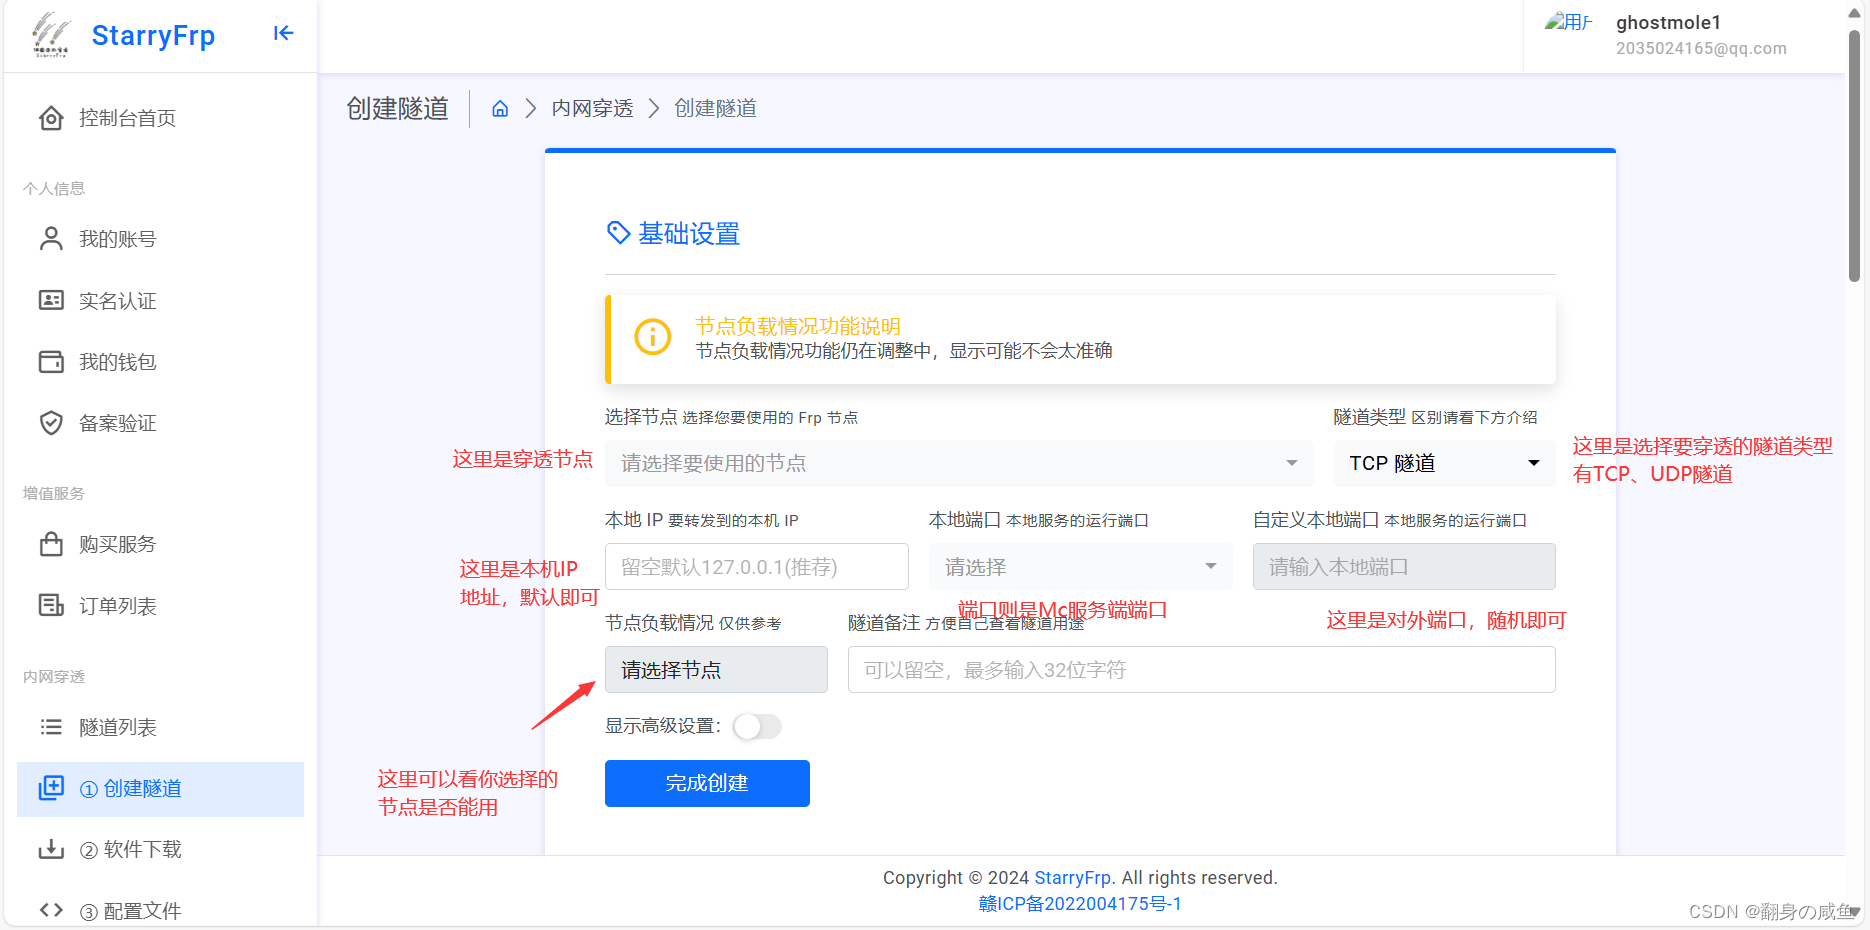This screenshot has width=1870, height=930.
Task: Click the person icon for 我的账号
Action: [51, 239]
